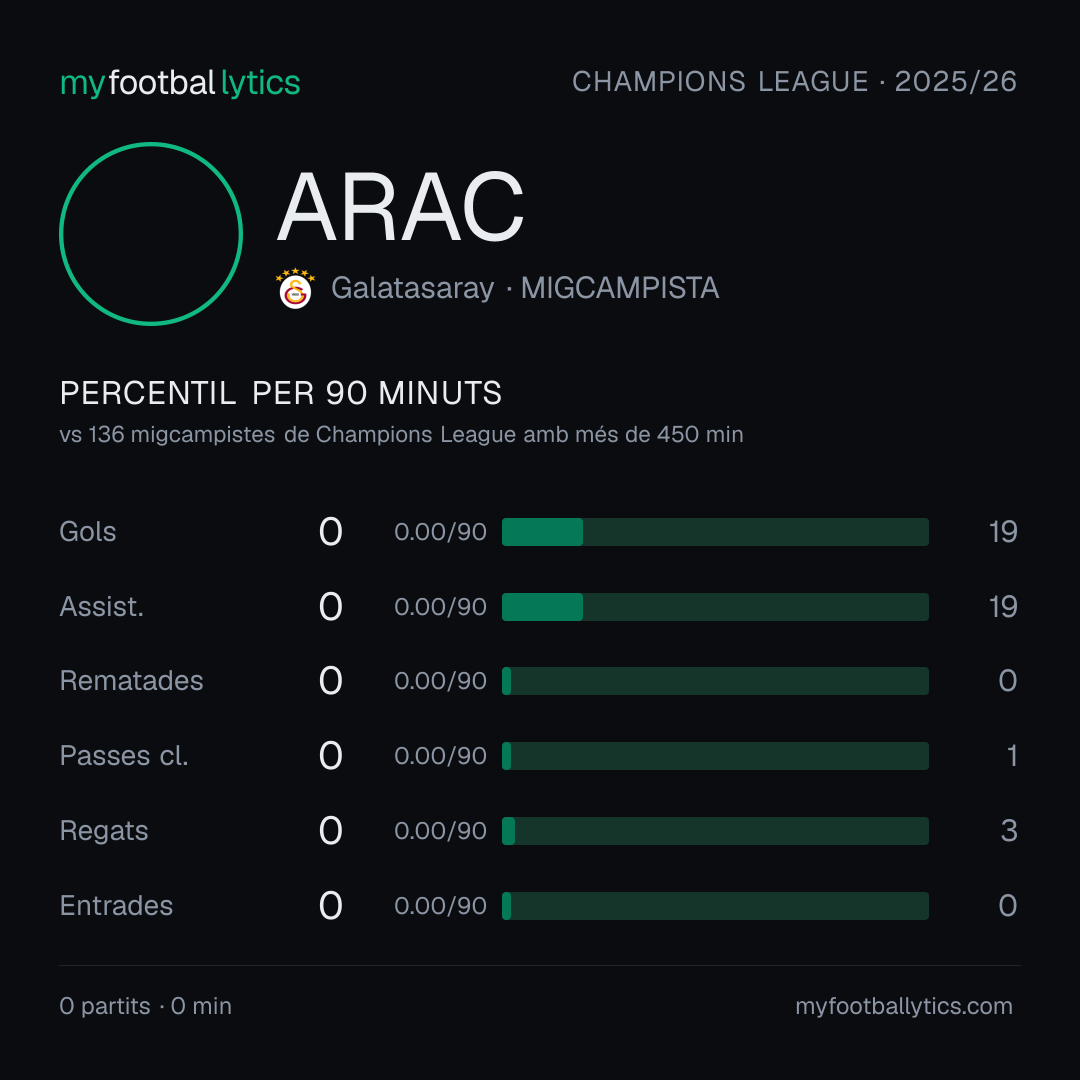Select the Galatasaray · MIGCAMPISTA text

(525, 288)
